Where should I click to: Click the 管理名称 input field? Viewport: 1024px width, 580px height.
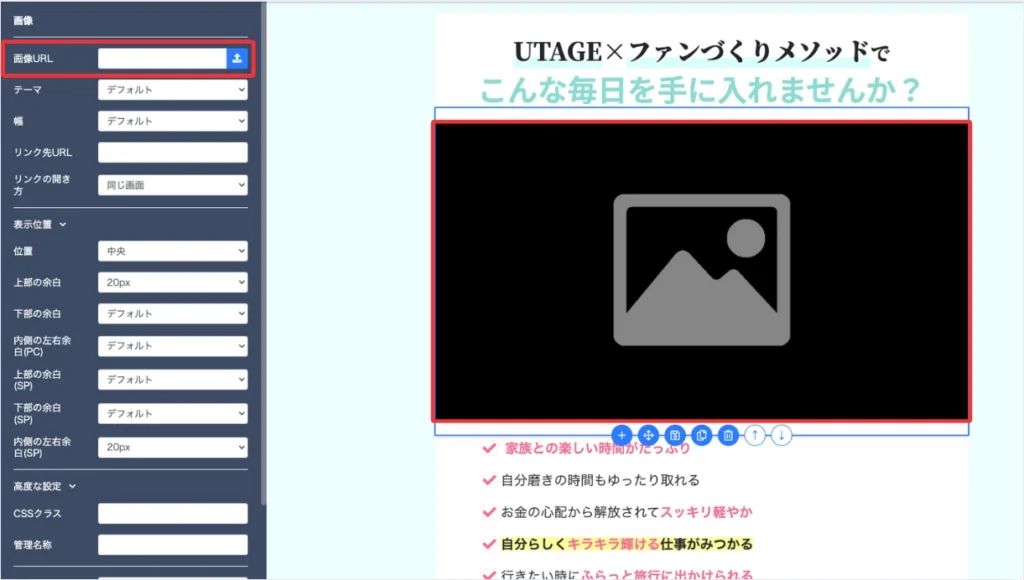172,545
